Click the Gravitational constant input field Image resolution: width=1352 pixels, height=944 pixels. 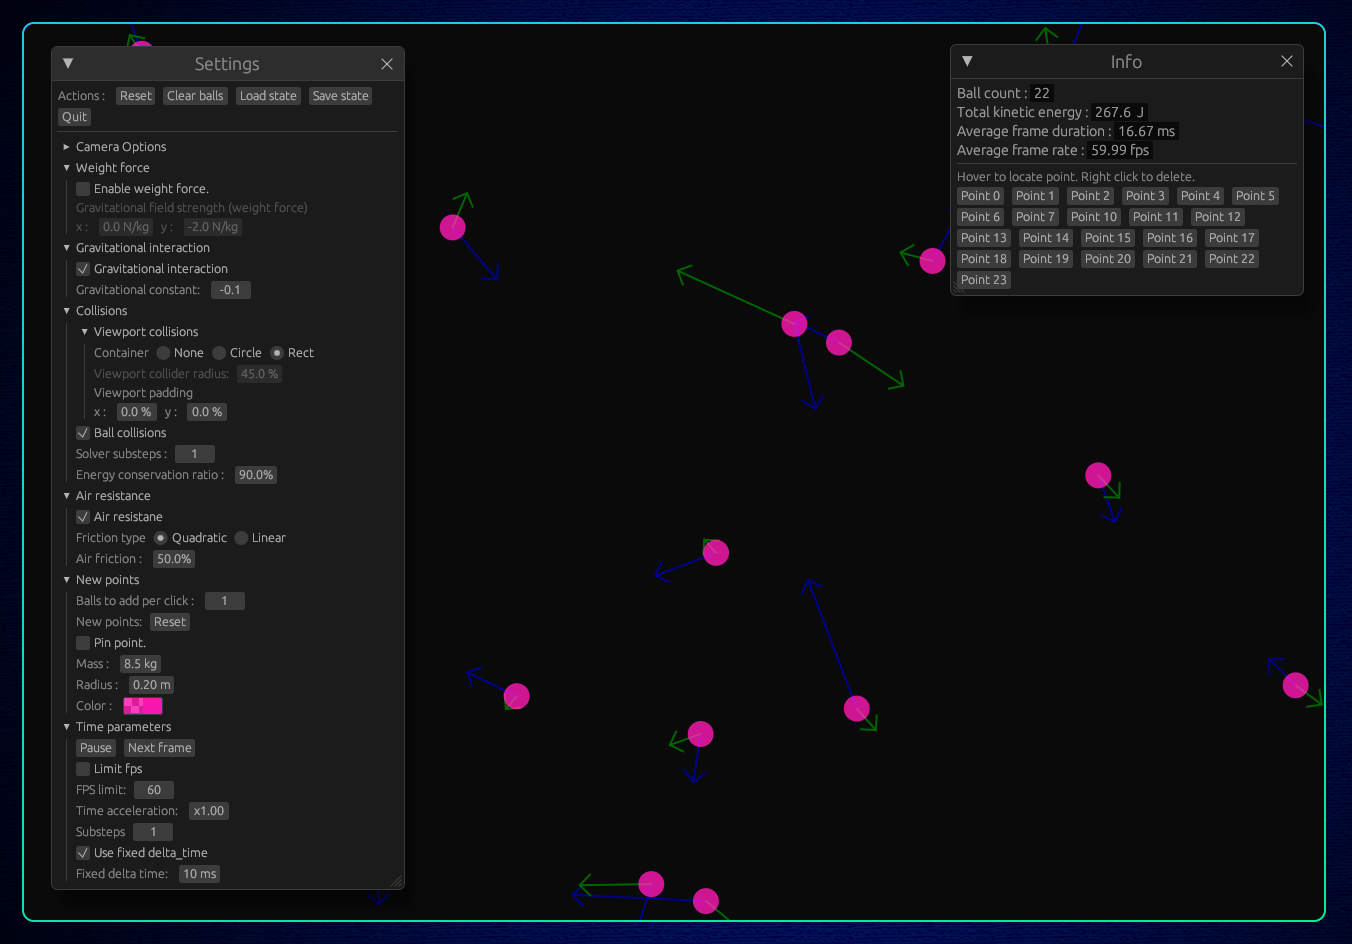231,289
